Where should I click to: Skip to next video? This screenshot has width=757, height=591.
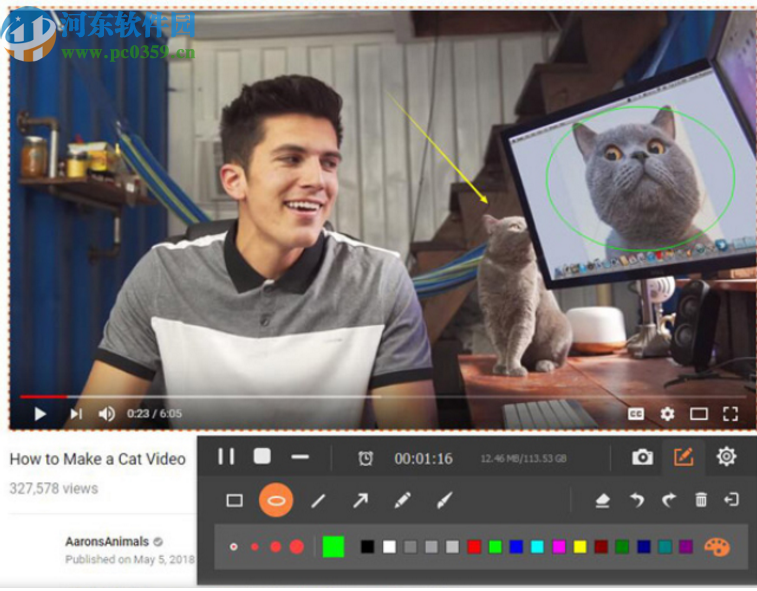pos(76,414)
